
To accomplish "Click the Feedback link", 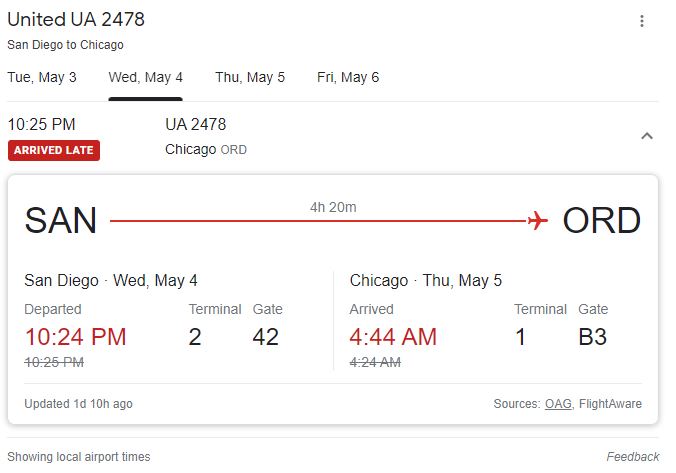I will 632,457.
